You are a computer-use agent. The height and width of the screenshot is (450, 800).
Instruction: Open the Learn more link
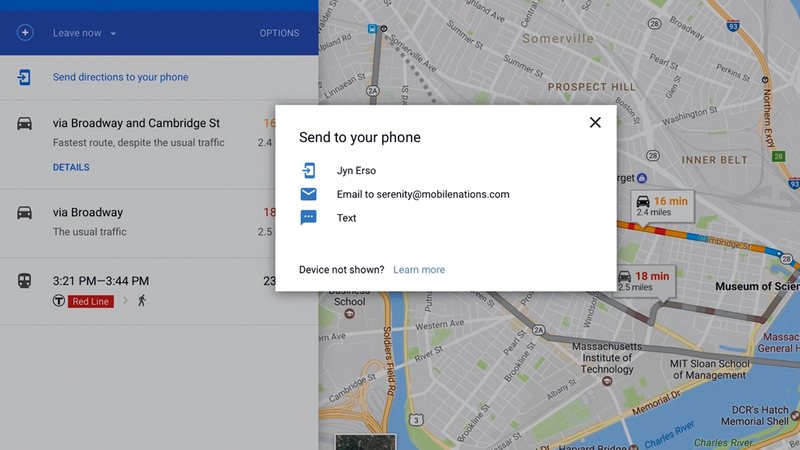coord(419,270)
